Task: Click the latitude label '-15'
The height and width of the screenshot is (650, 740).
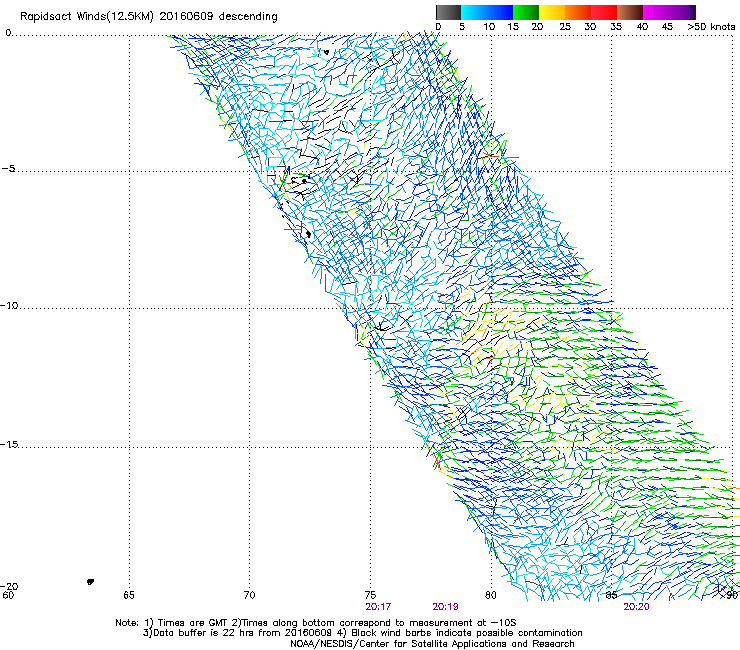Action: 9,445
